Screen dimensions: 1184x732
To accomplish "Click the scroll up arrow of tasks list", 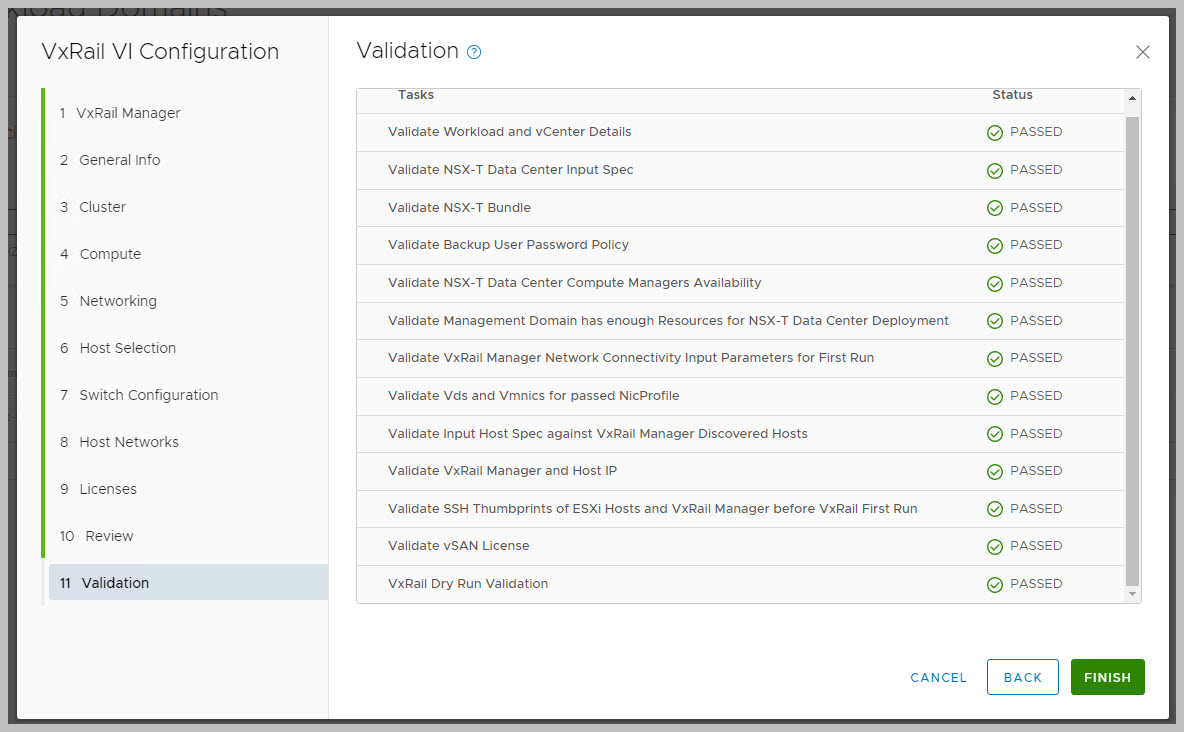I will 1132,98.
